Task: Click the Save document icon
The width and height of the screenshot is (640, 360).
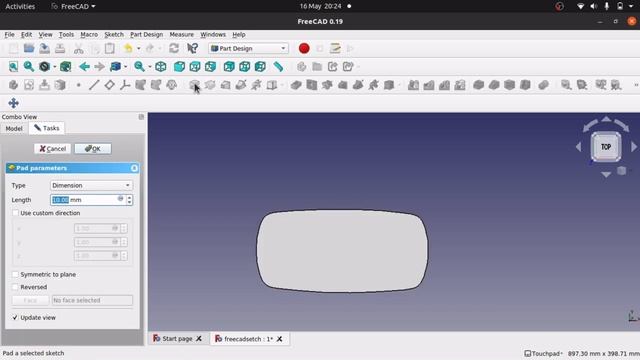Action: pyautogui.click(x=44, y=48)
